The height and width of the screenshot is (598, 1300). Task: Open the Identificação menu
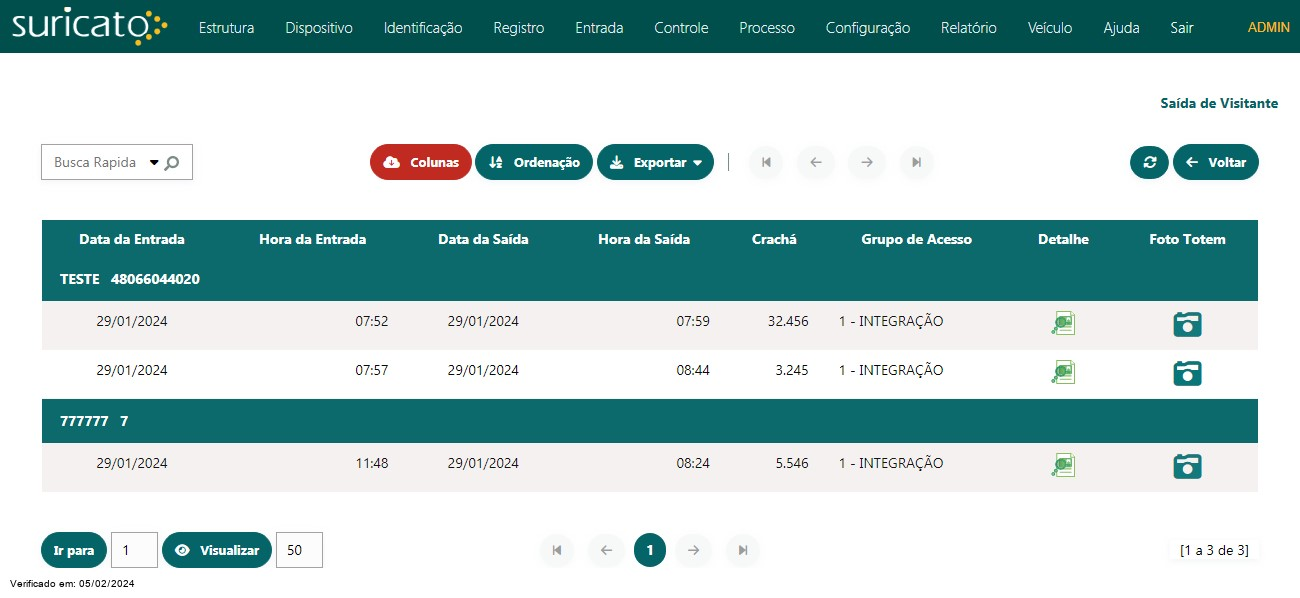pyautogui.click(x=423, y=28)
